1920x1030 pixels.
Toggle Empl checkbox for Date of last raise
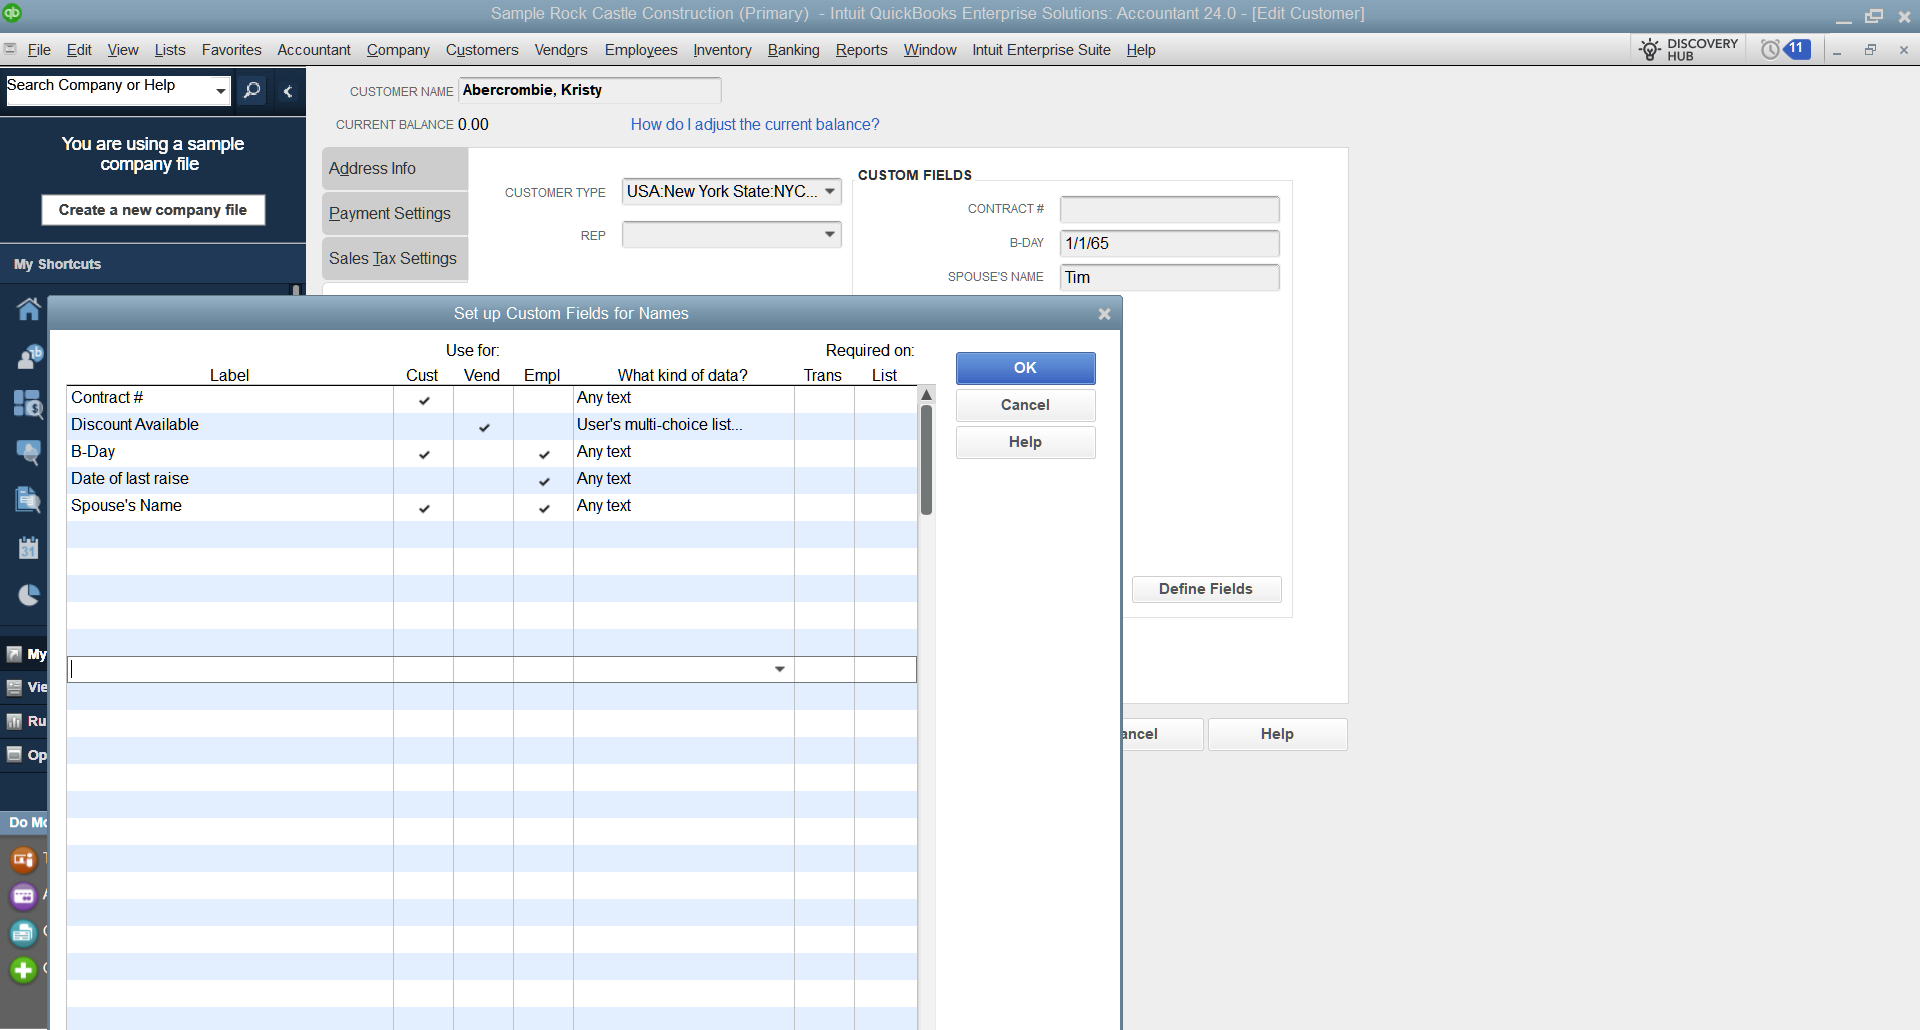coord(544,480)
